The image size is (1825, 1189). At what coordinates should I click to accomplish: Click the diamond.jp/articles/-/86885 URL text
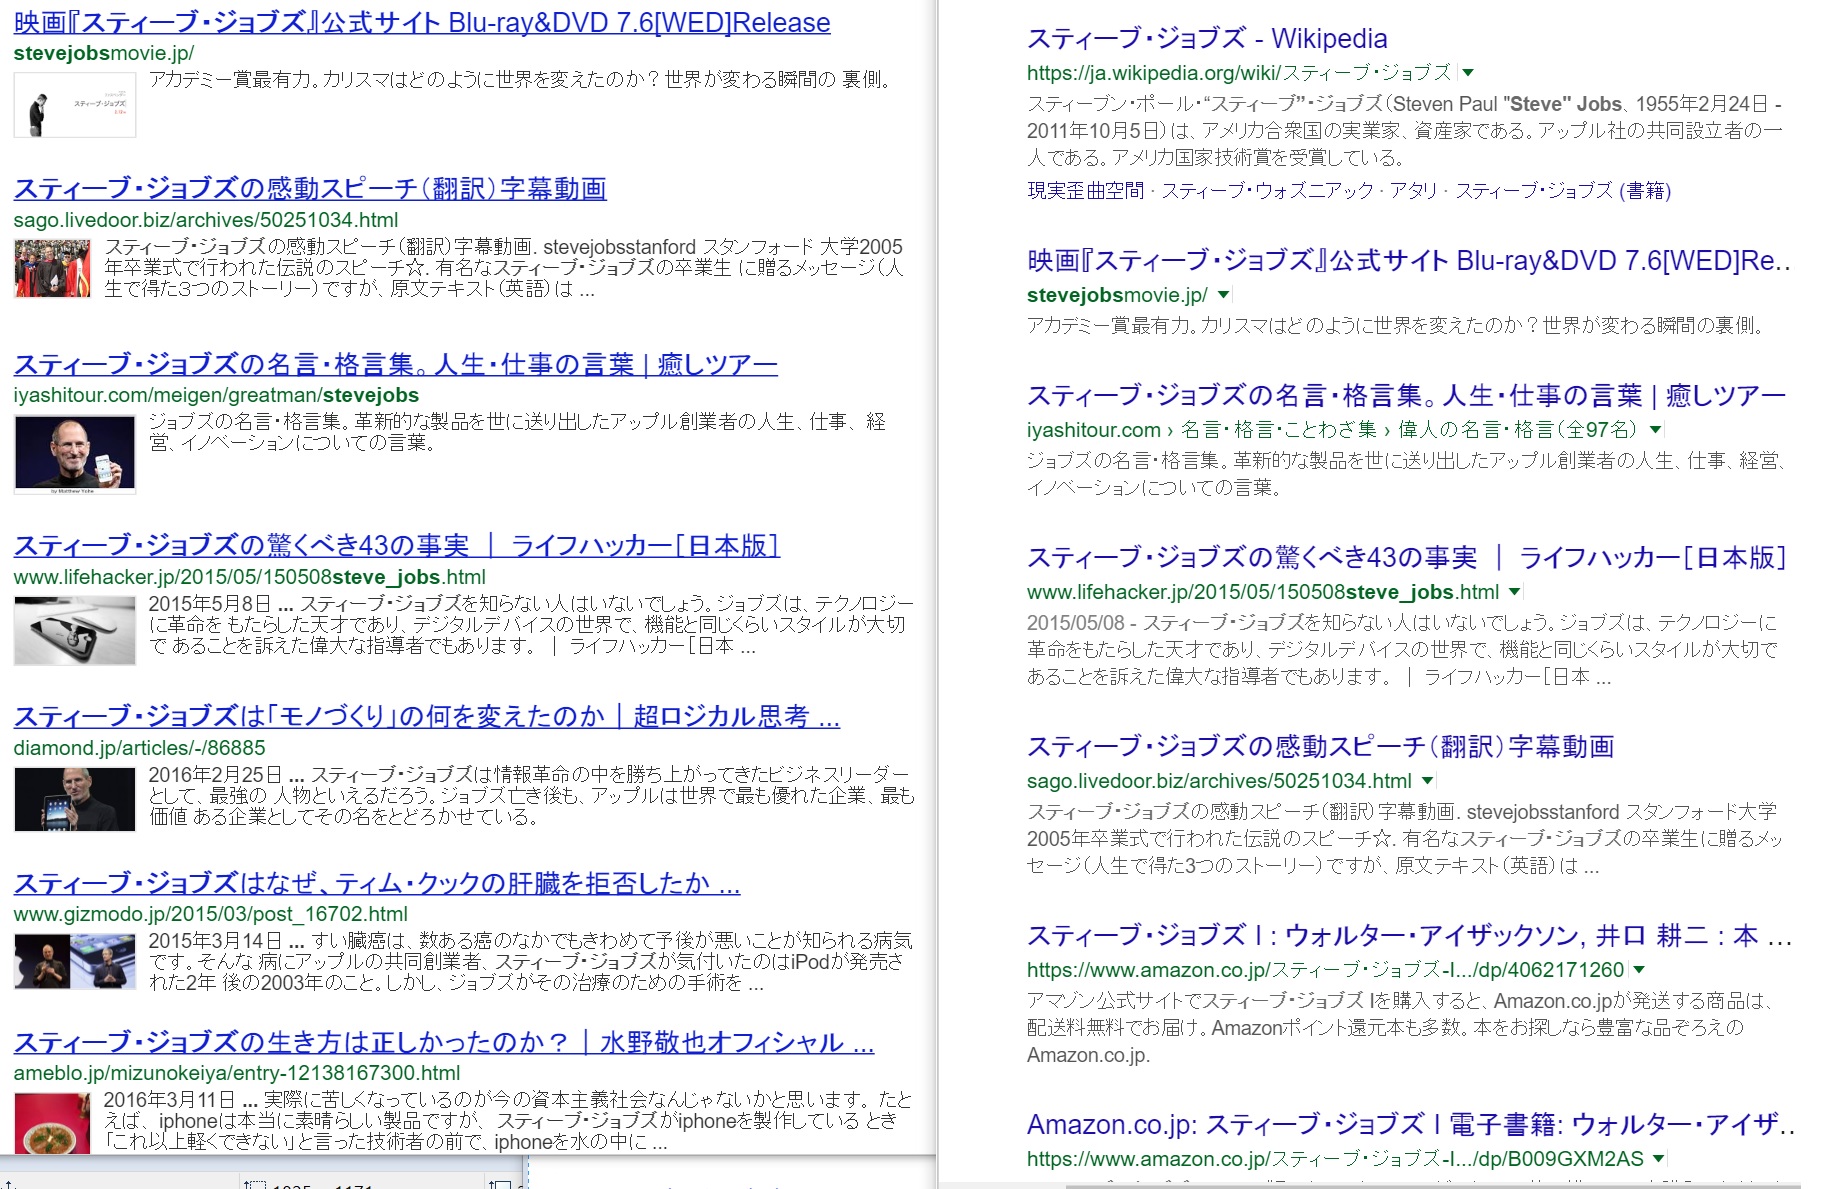139,747
